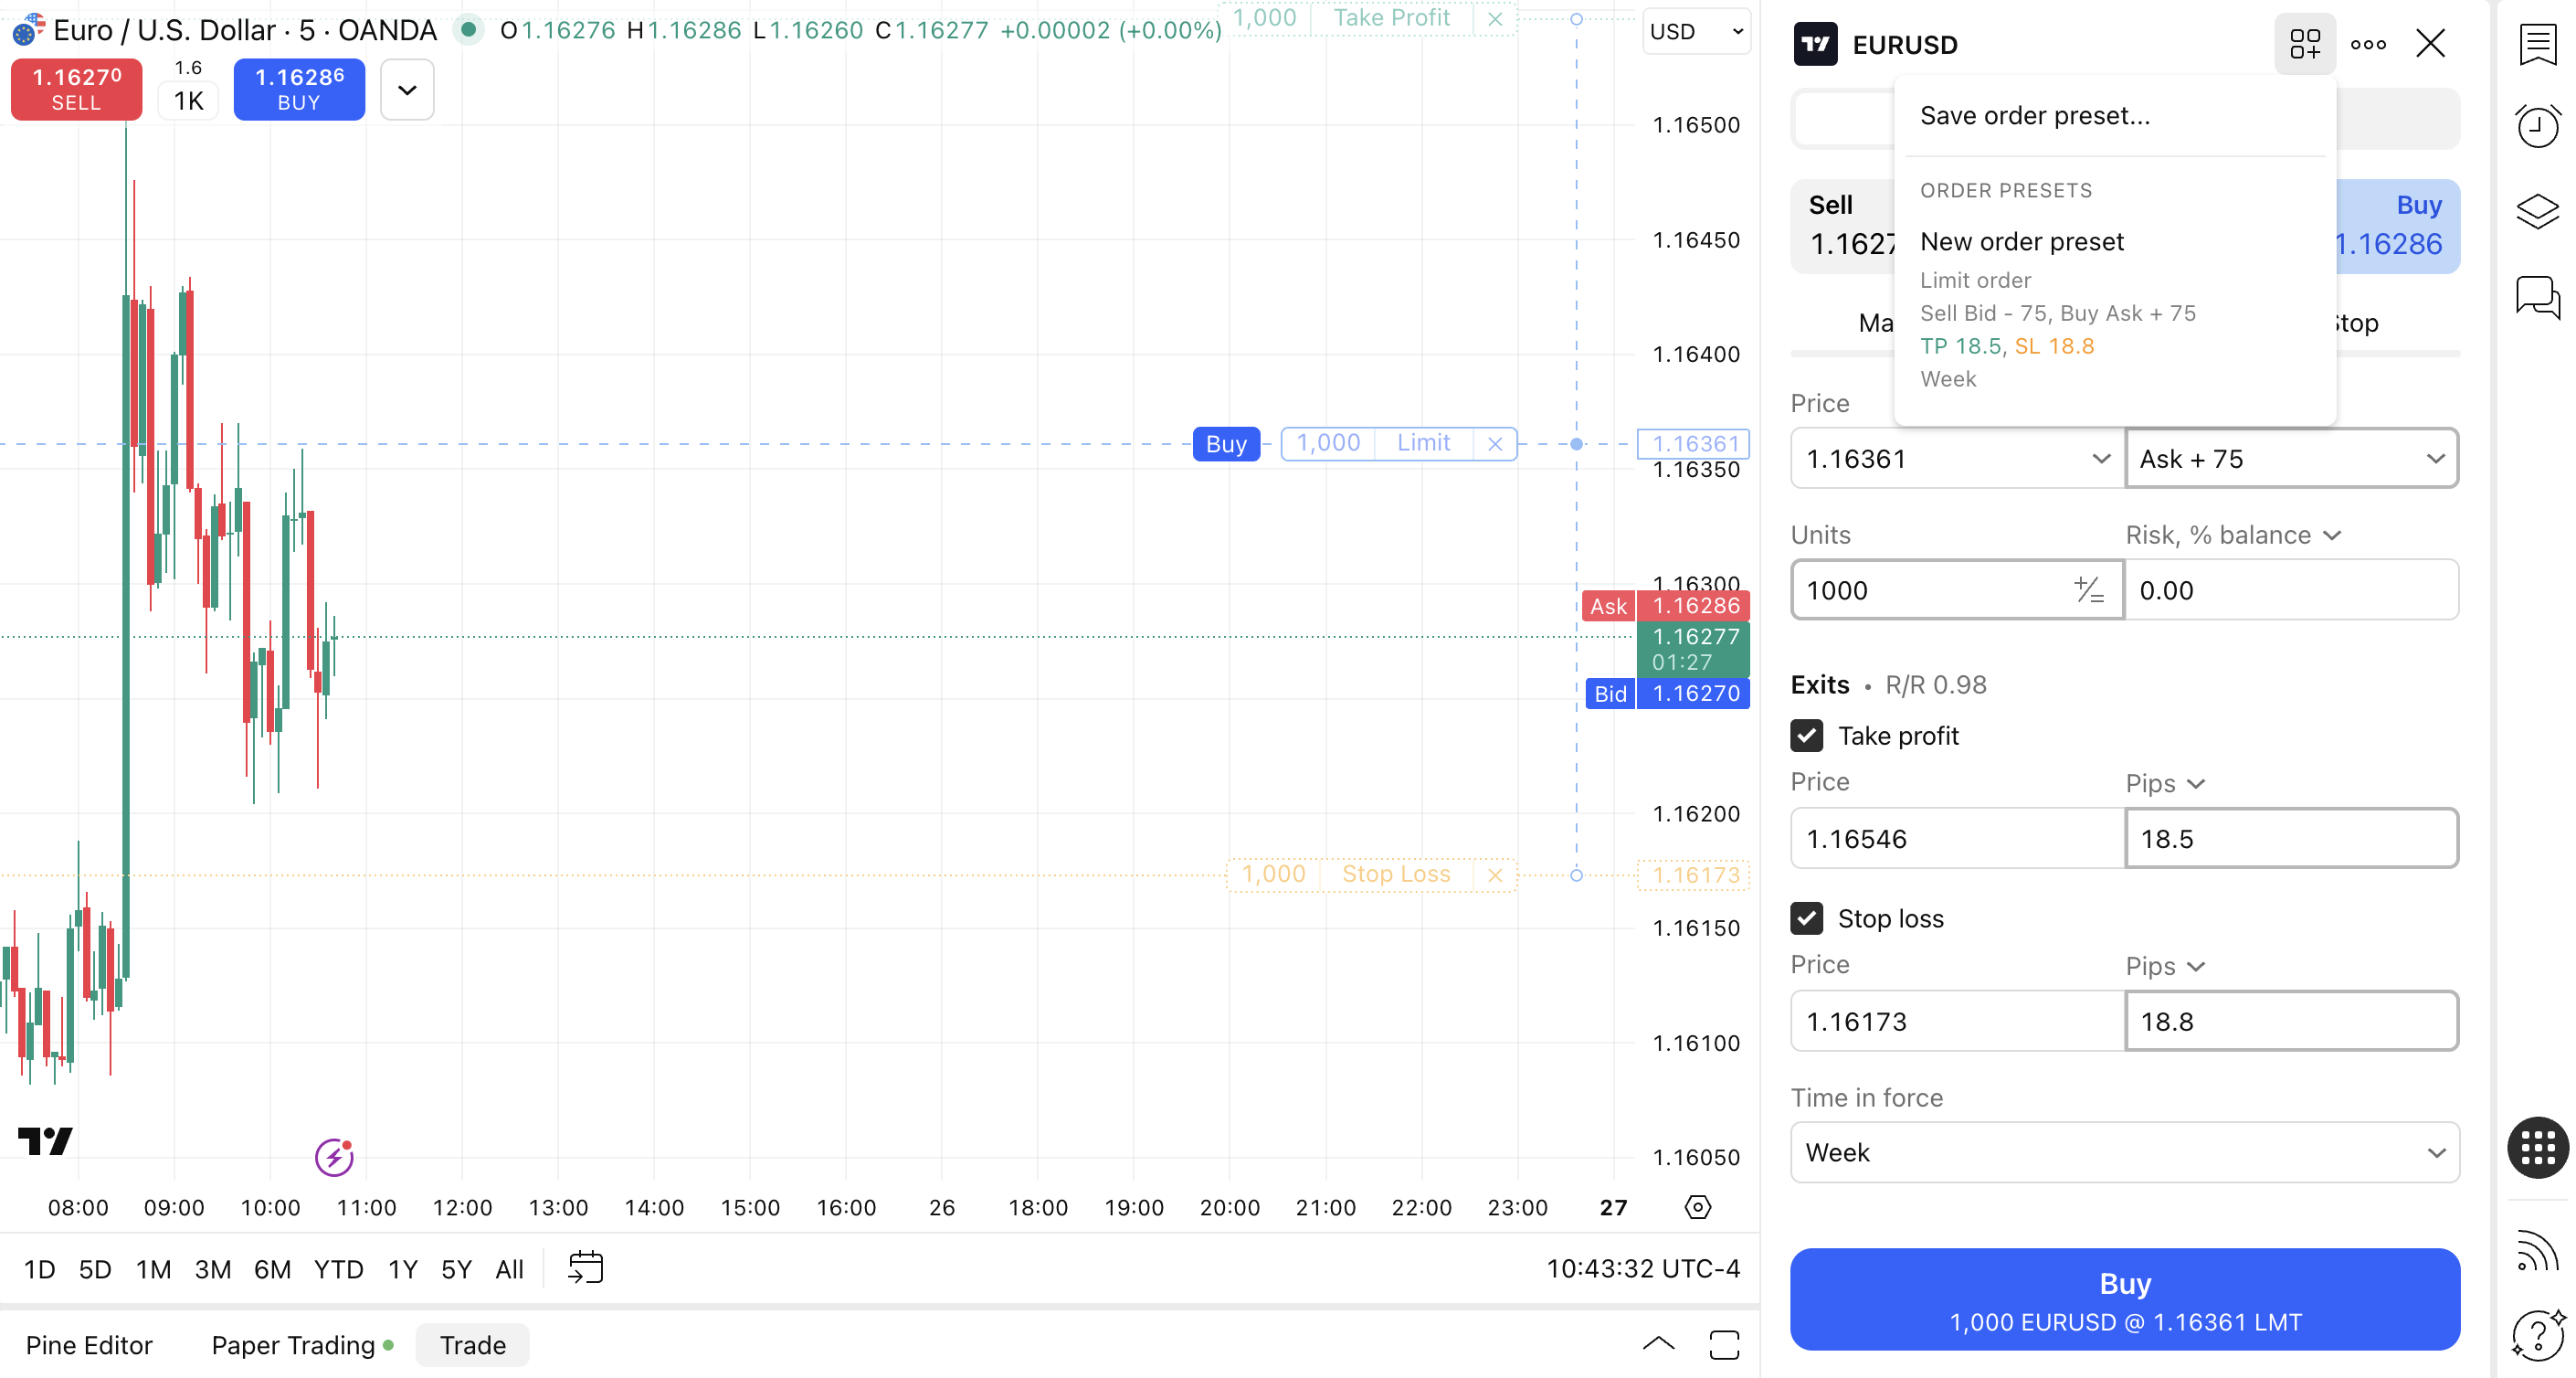
Task: Click the blue Buy 1,000 EURUSD button
Action: [x=2124, y=1299]
